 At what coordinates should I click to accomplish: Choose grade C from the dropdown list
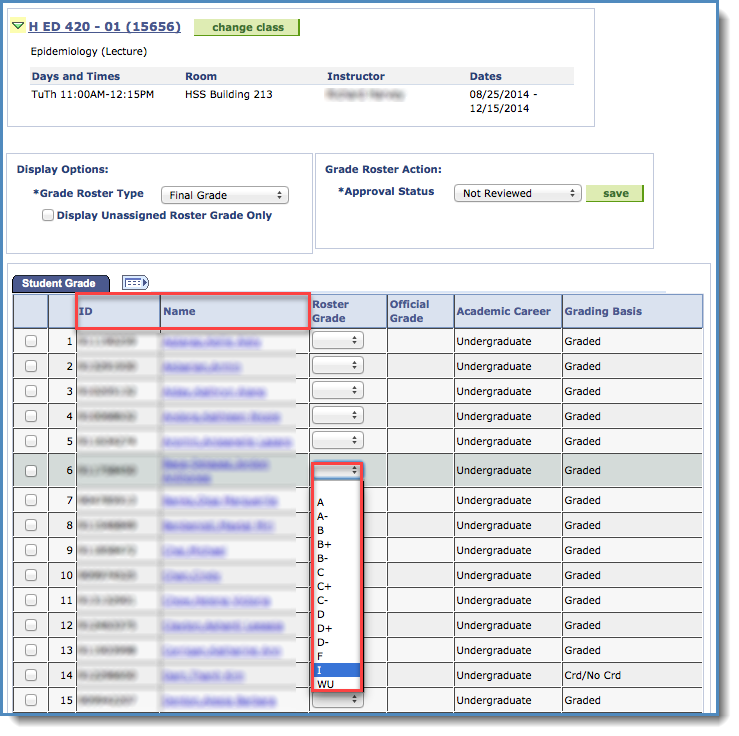point(337,572)
